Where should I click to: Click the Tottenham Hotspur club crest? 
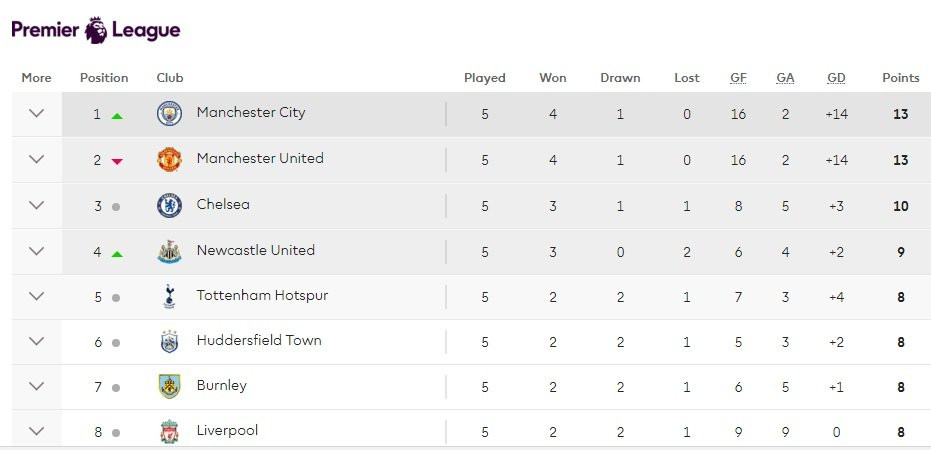click(169, 296)
